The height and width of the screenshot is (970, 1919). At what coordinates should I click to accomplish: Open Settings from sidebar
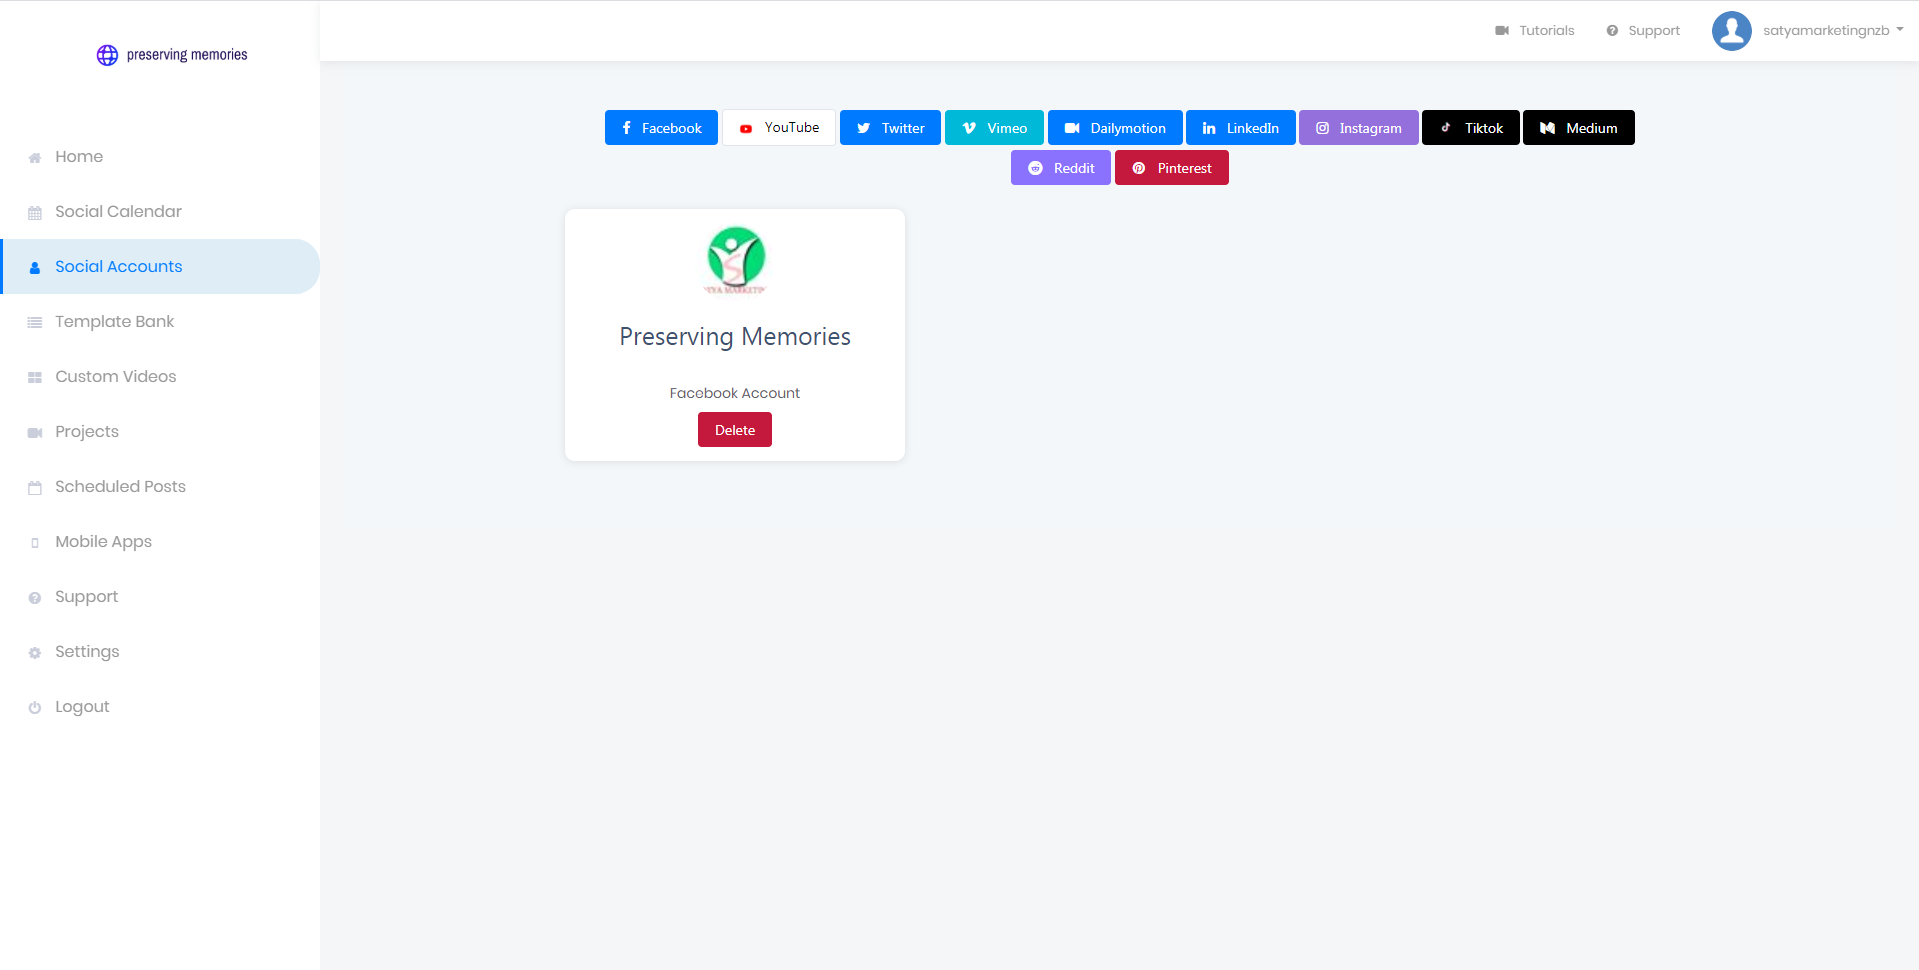click(160, 652)
